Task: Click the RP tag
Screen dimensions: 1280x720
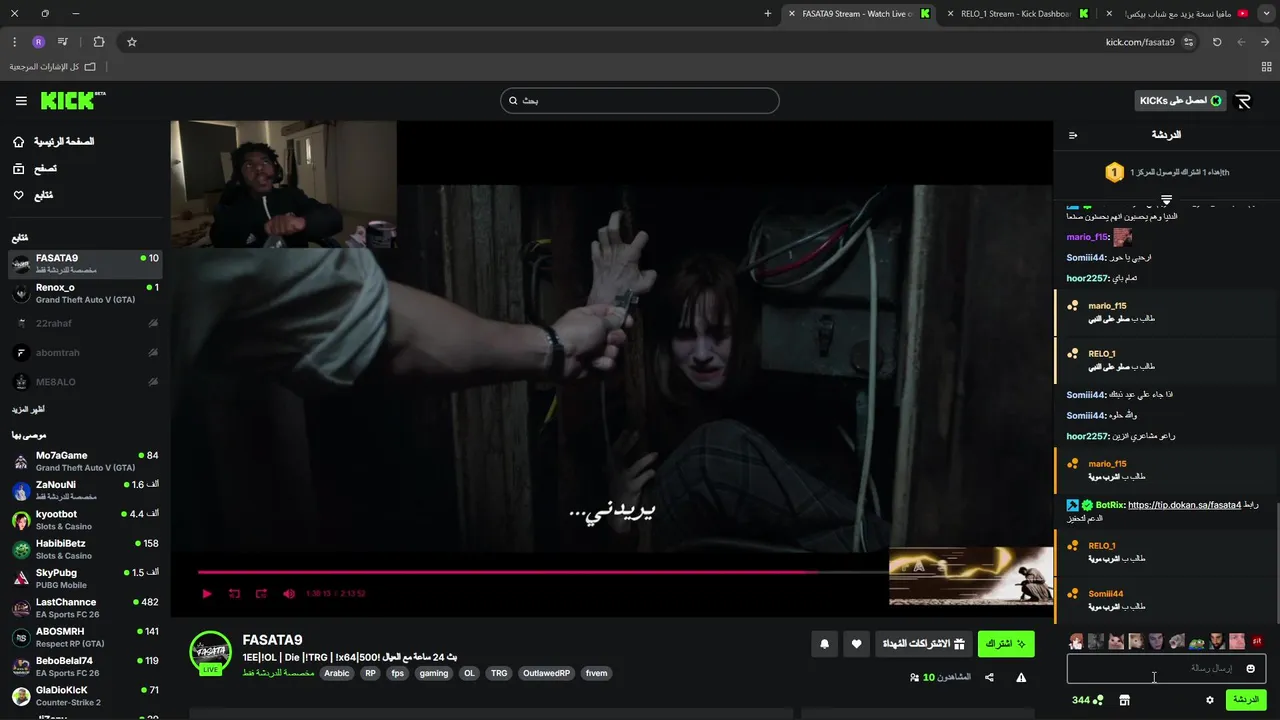Action: tap(370, 674)
